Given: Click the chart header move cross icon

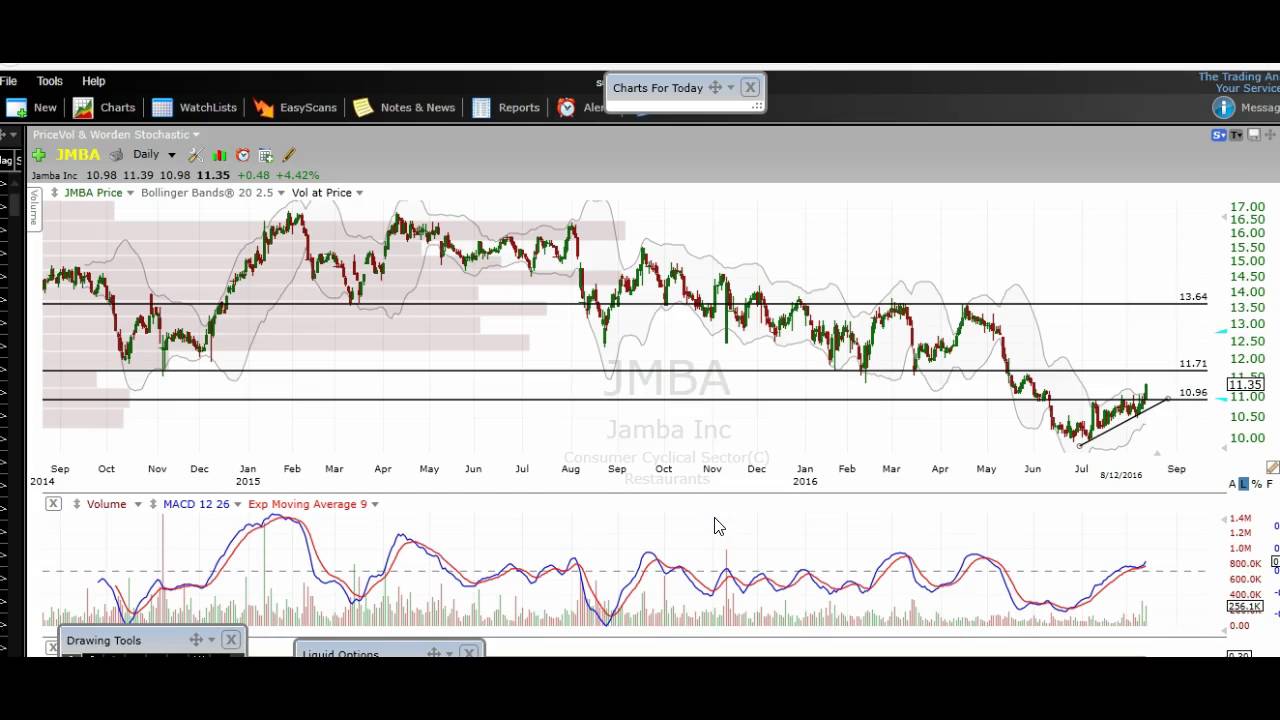Looking at the screenshot, I should 1270,135.
